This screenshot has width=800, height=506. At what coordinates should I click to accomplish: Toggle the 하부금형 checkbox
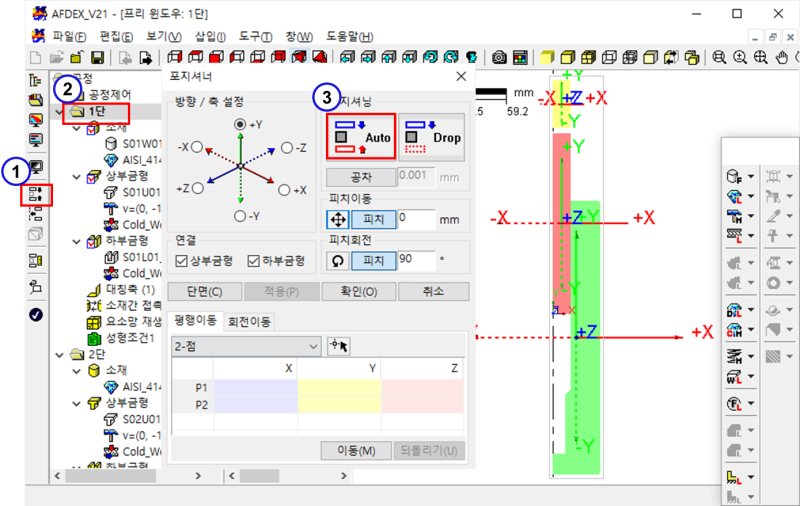253,261
